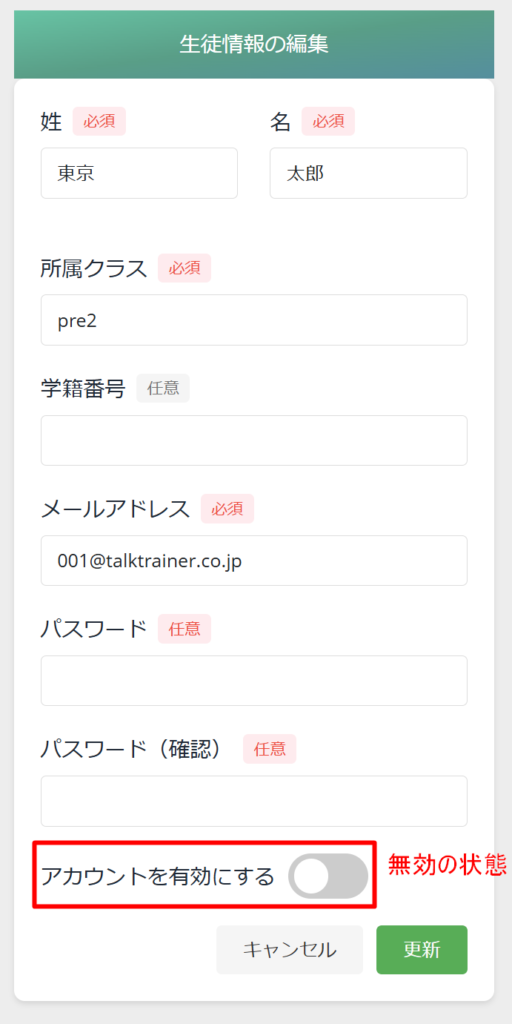Focus the パスワード input field

pos(254,680)
